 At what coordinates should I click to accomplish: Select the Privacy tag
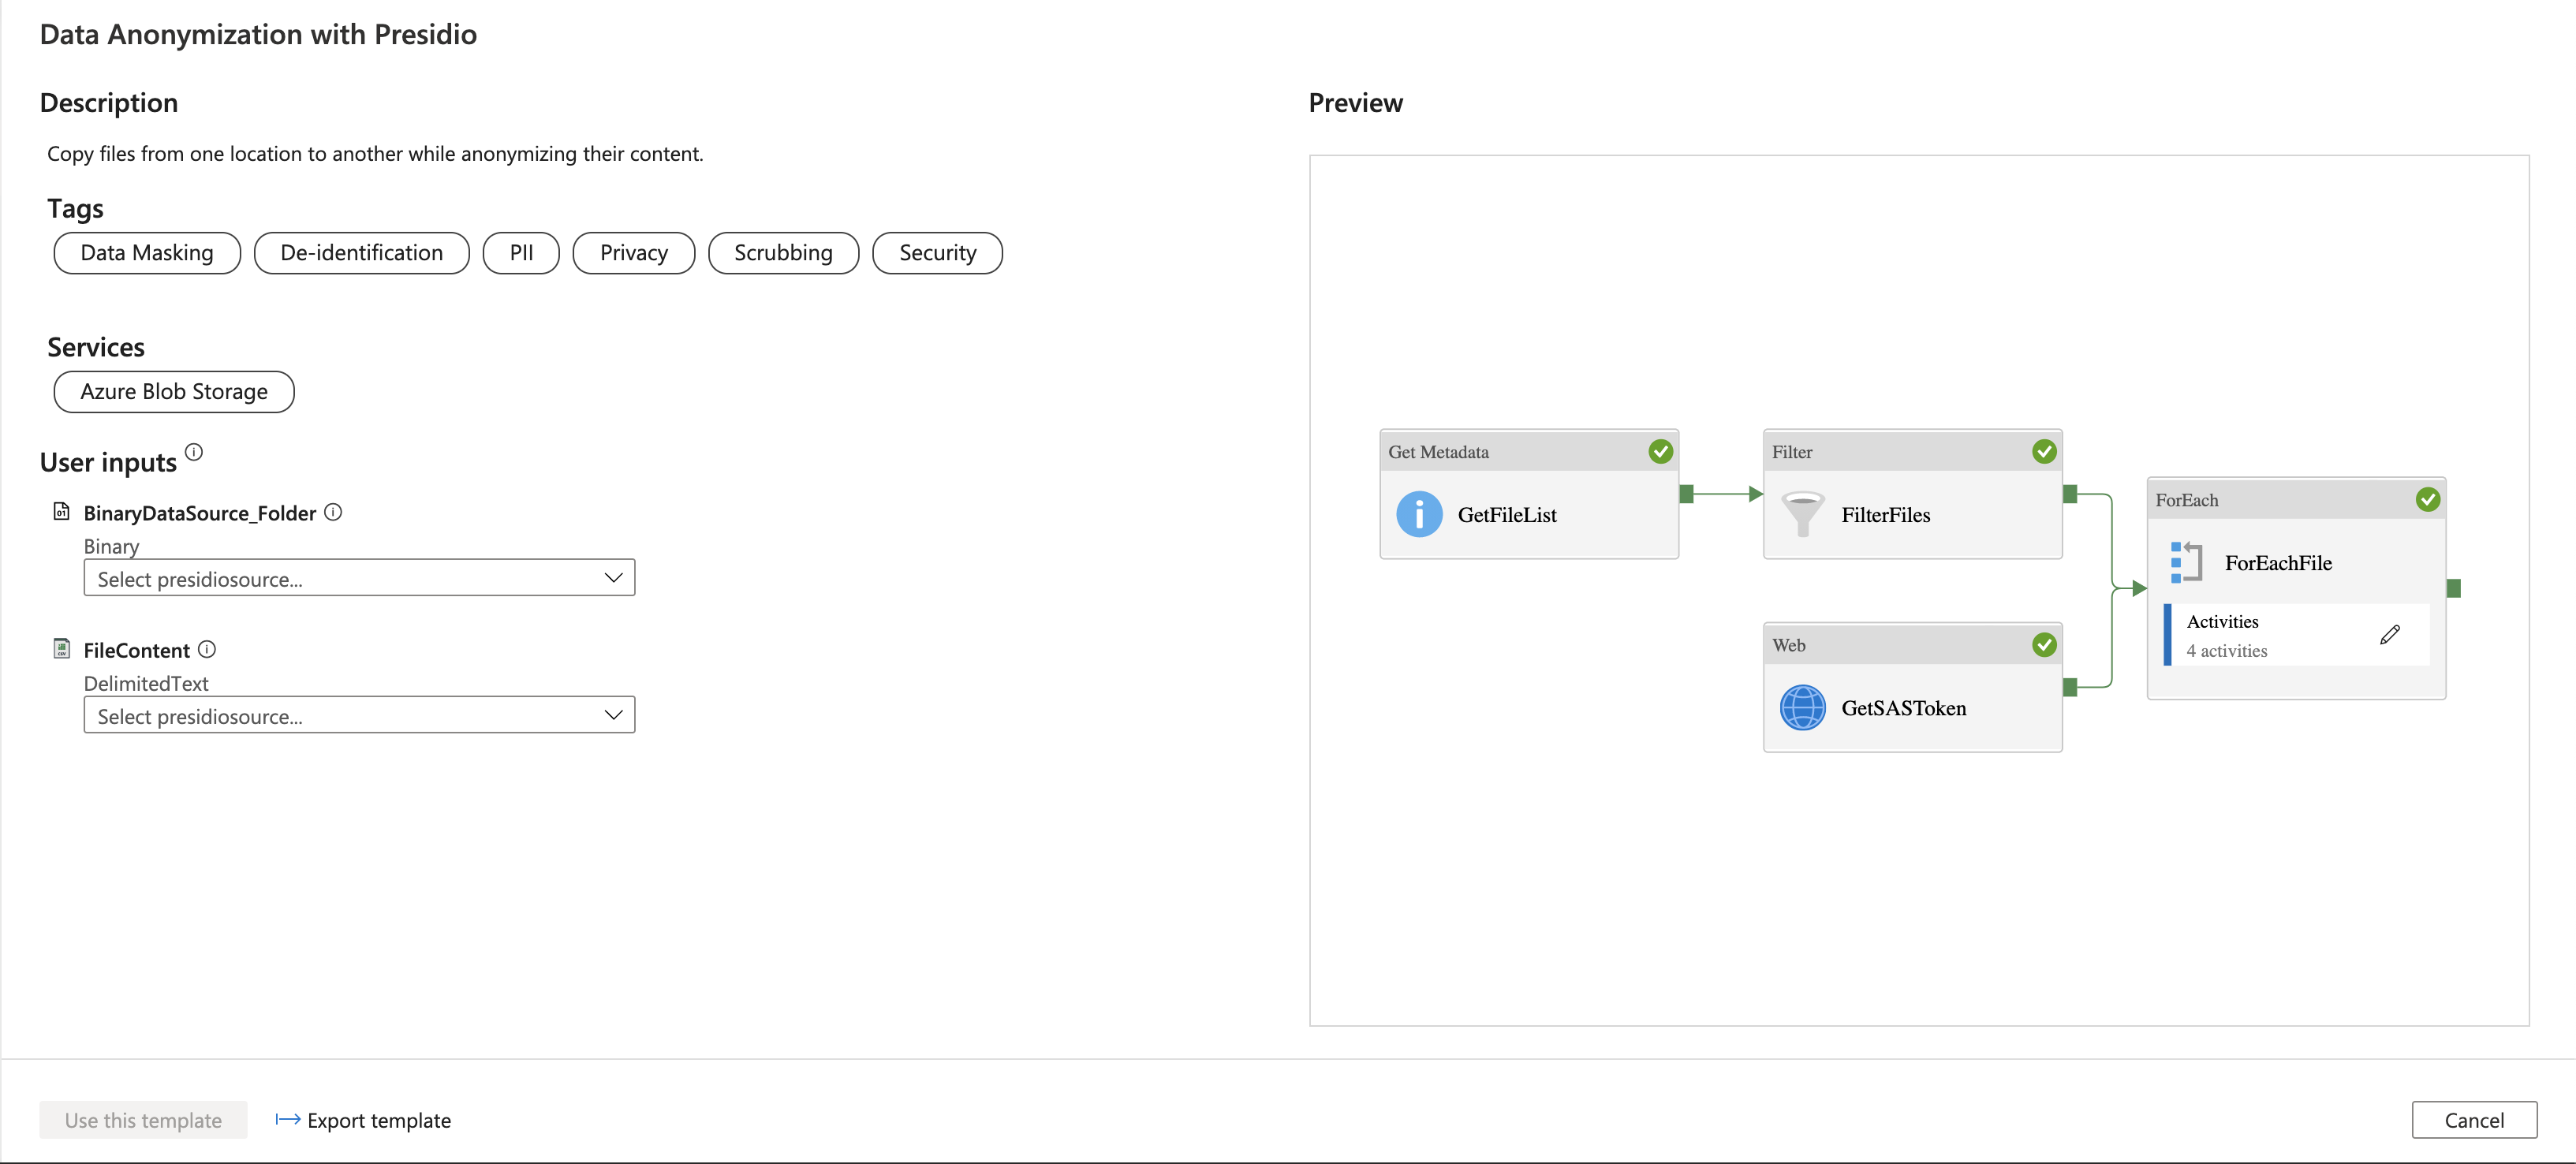[634, 253]
